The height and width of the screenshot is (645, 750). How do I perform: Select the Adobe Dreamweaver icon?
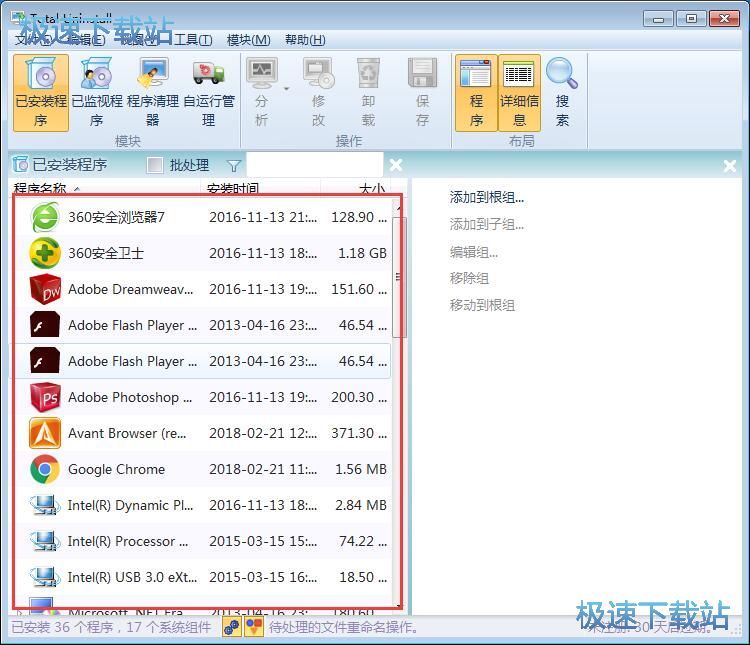coord(45,289)
